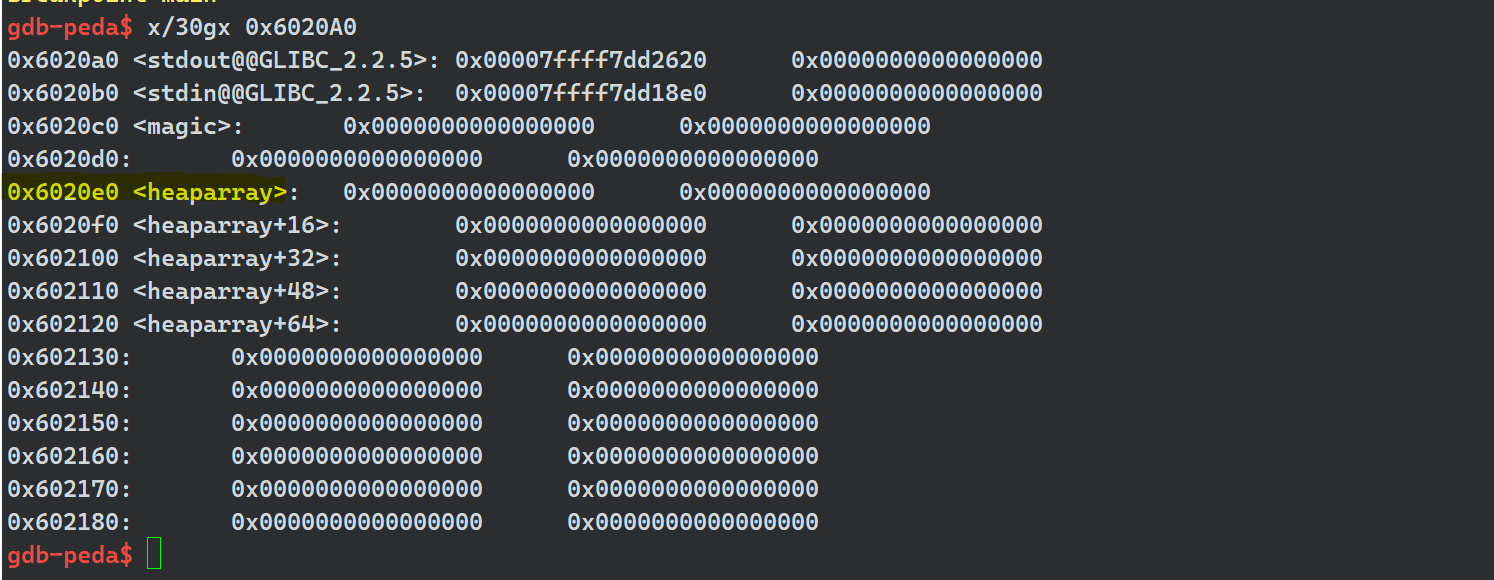
Task: Click the highlighted address 0x6020e0
Action: pyautogui.click(x=63, y=192)
